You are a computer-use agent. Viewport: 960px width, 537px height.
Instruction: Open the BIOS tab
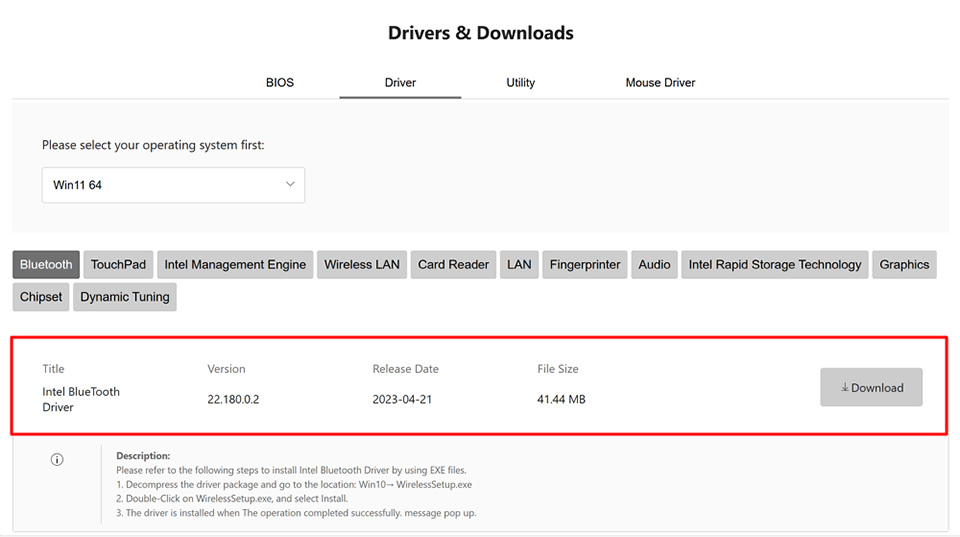(280, 83)
